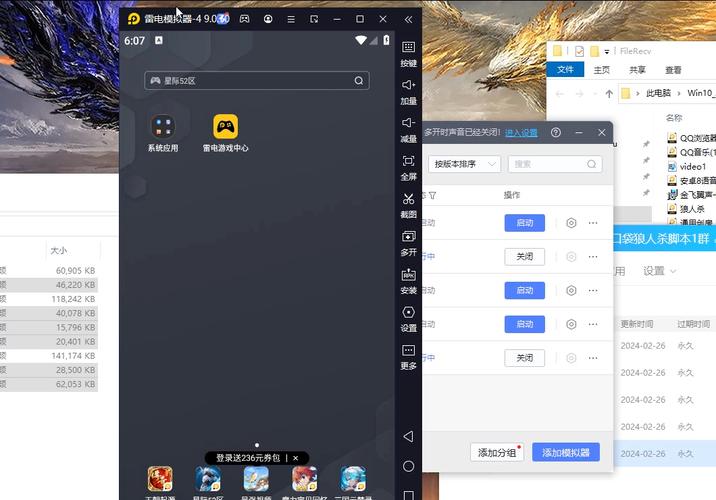Open hamburger menu in LDPlayer title bar
This screenshot has width=716, height=500.
291,19
